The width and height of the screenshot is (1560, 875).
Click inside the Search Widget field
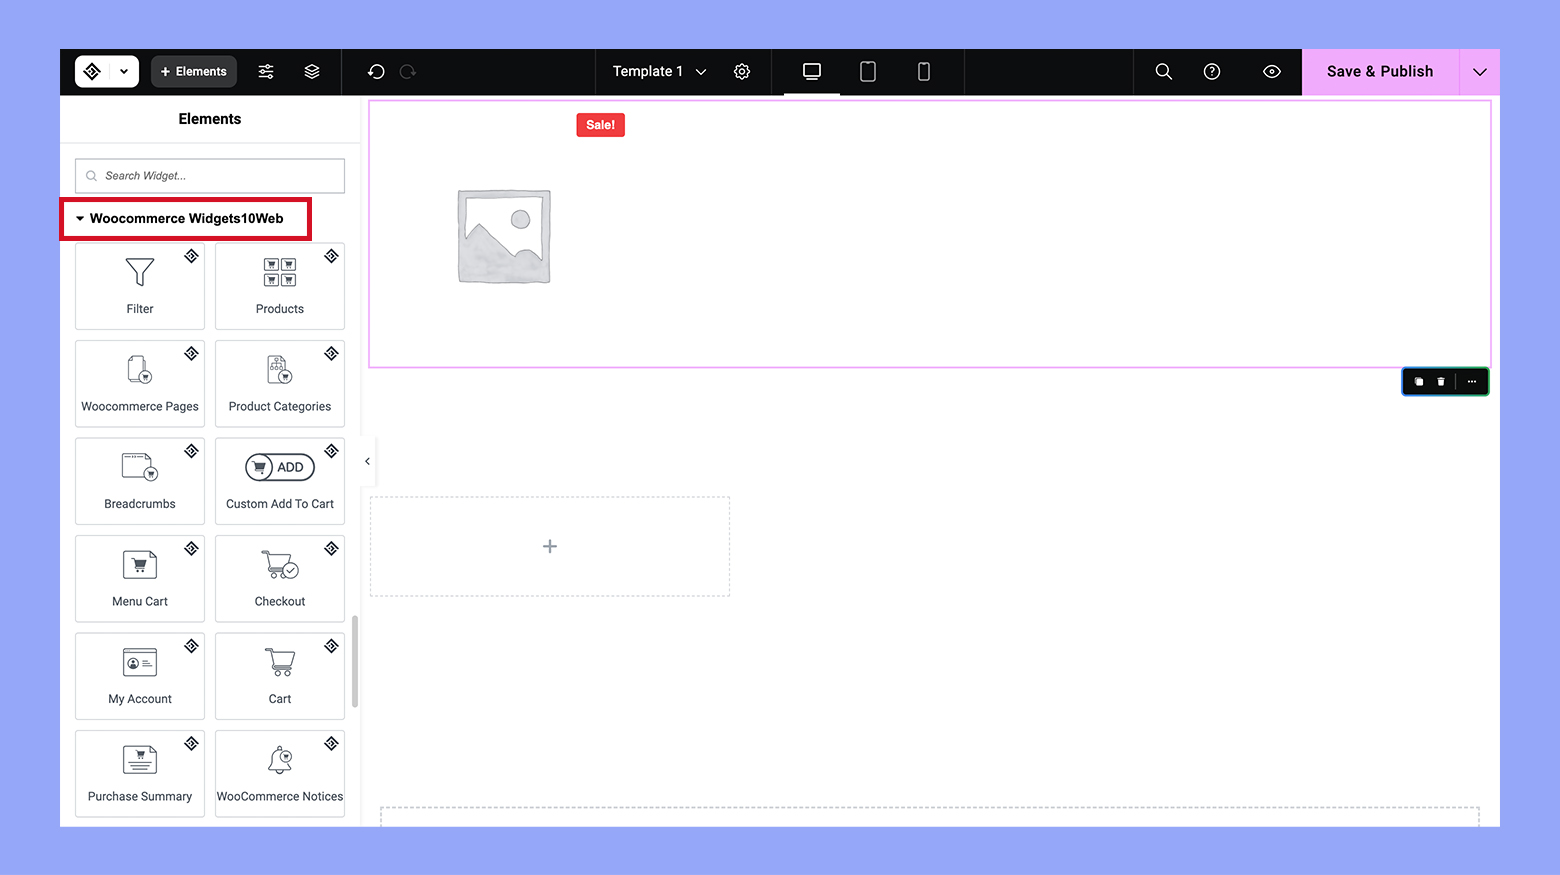click(x=209, y=175)
